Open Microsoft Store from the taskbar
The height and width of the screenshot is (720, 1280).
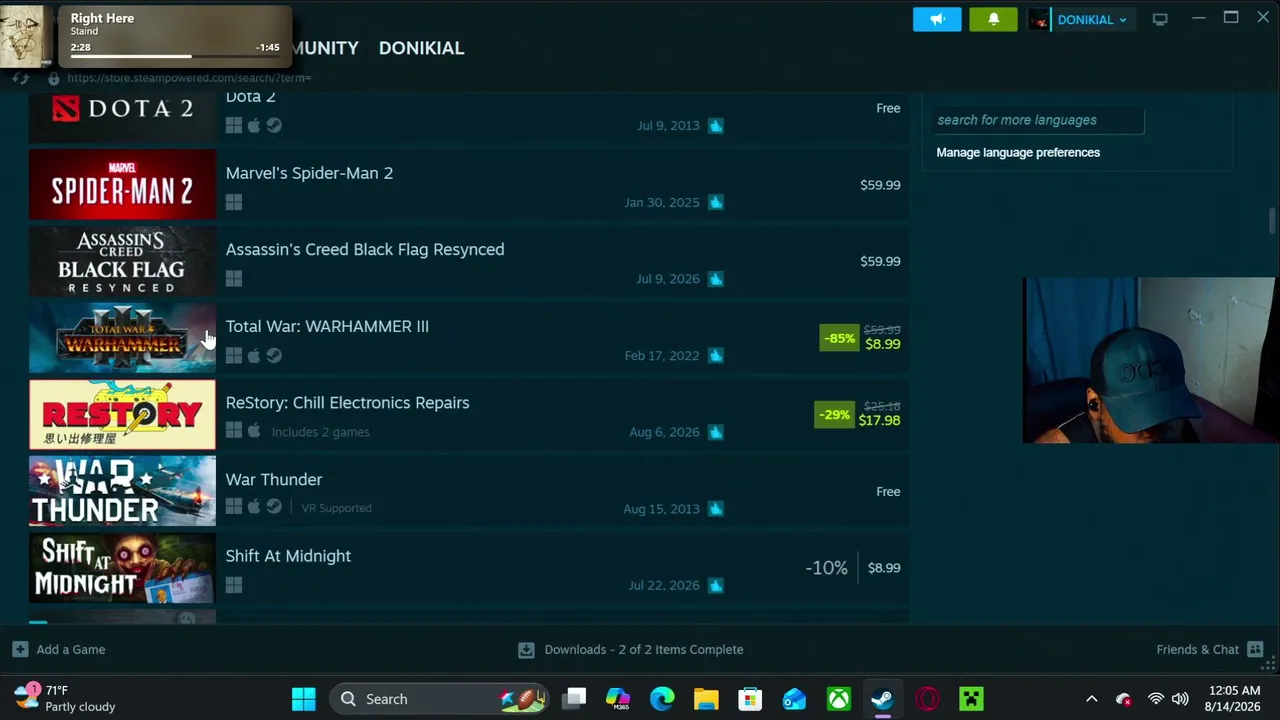[x=750, y=699]
